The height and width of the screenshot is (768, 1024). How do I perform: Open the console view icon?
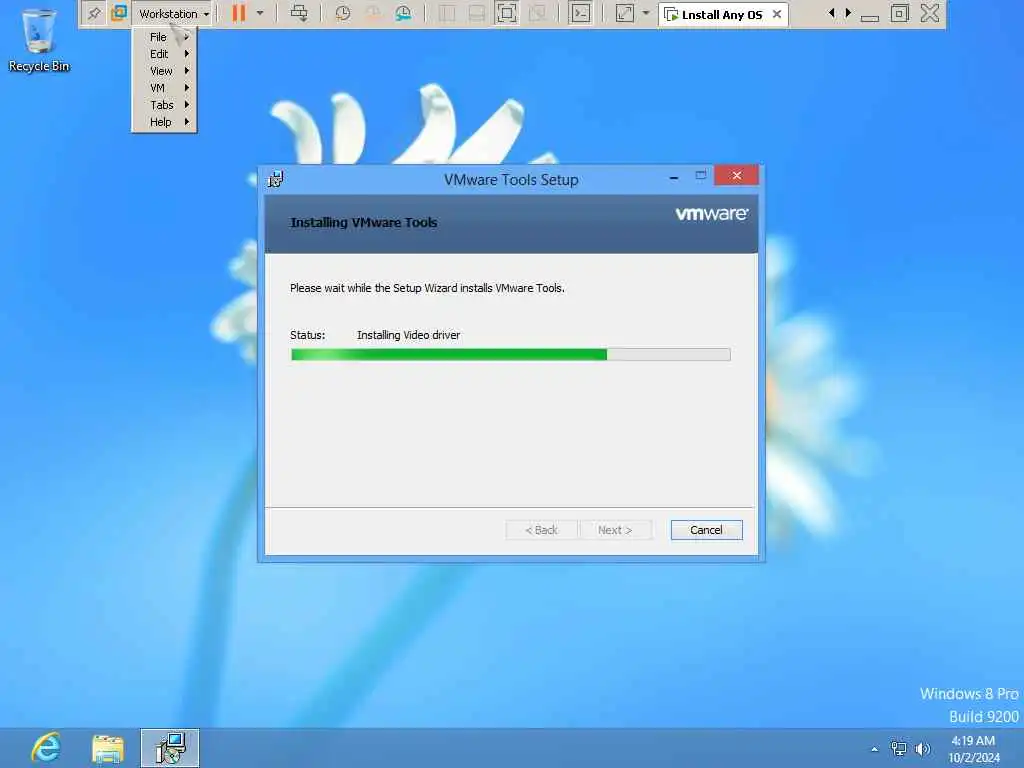[x=580, y=13]
